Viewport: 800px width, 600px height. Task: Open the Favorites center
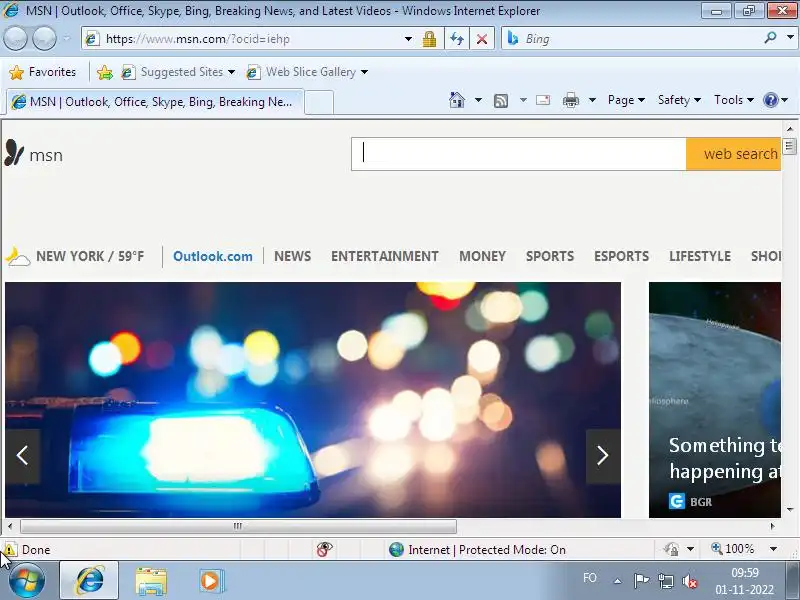(43, 72)
